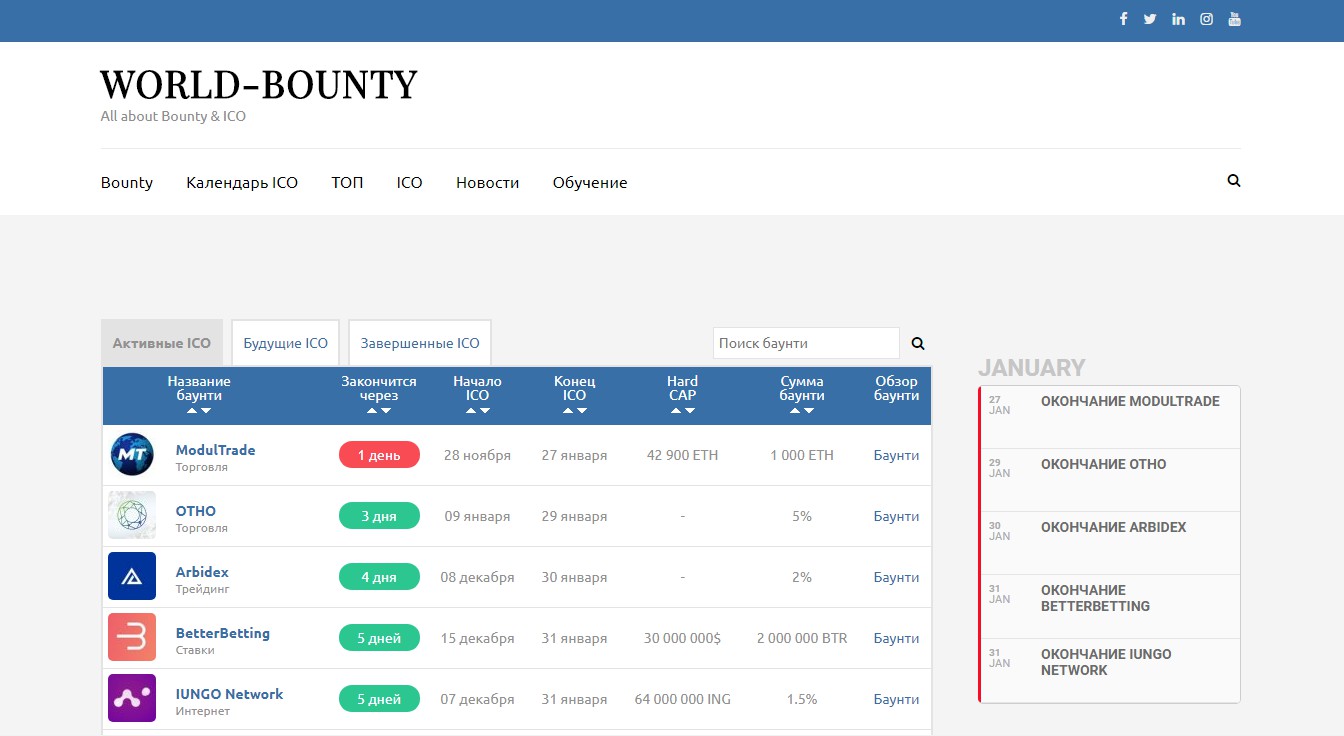Open the Новости menu item
This screenshot has width=1344, height=736.
point(488,182)
